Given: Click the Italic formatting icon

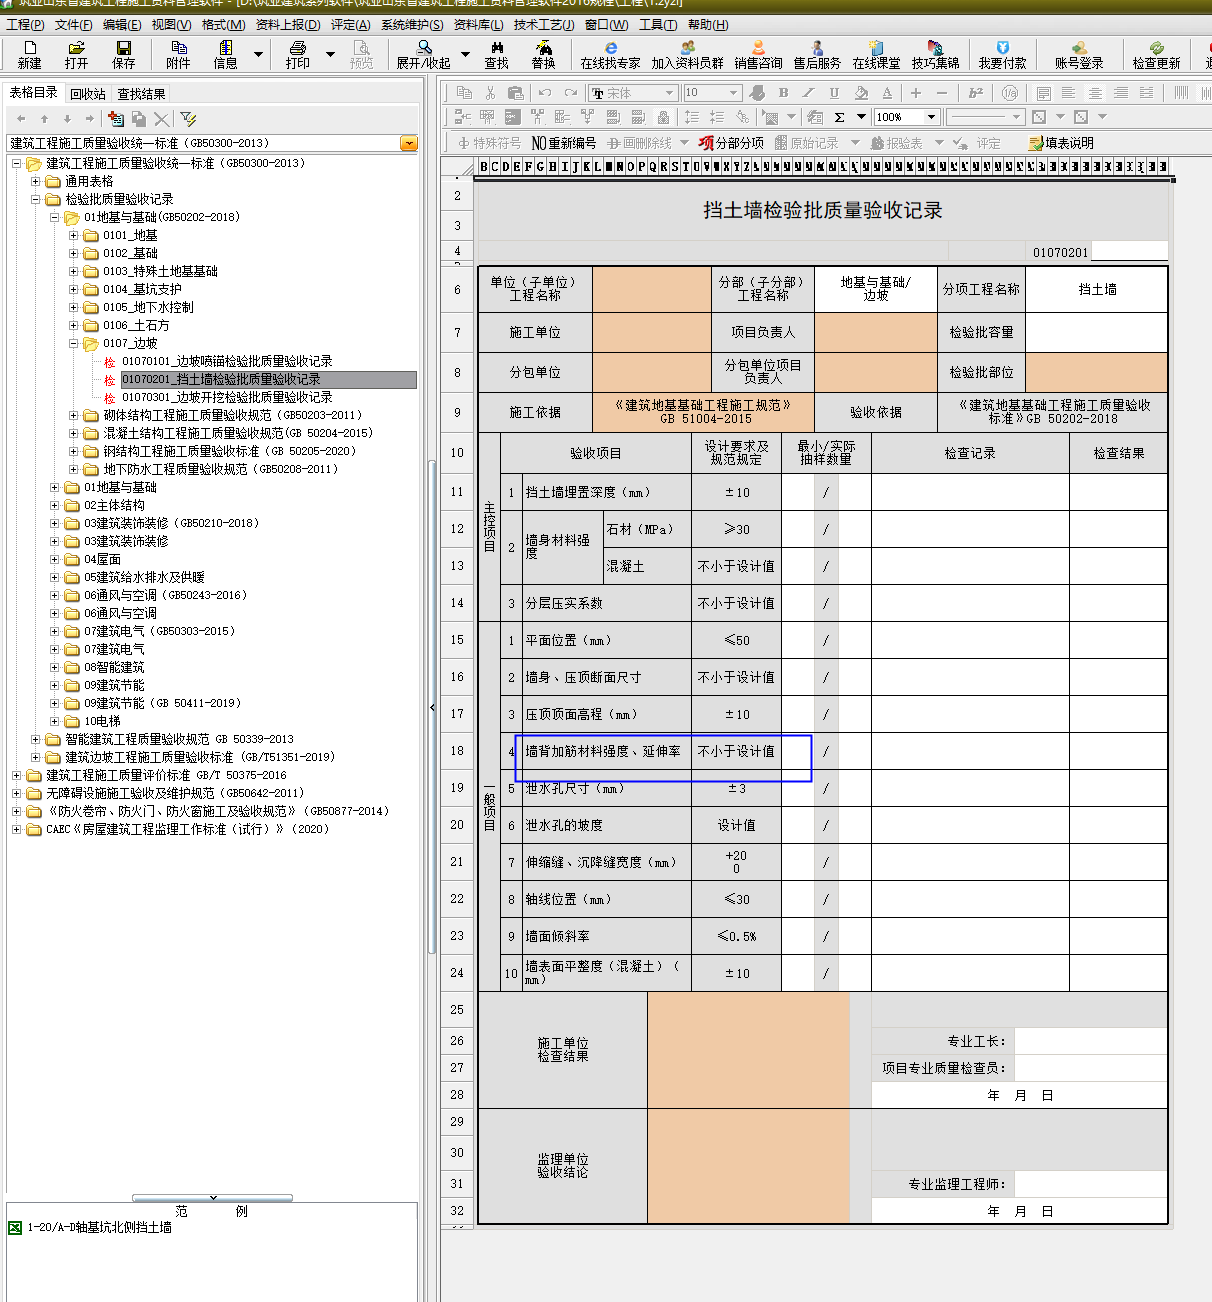Looking at the screenshot, I should click(x=809, y=93).
